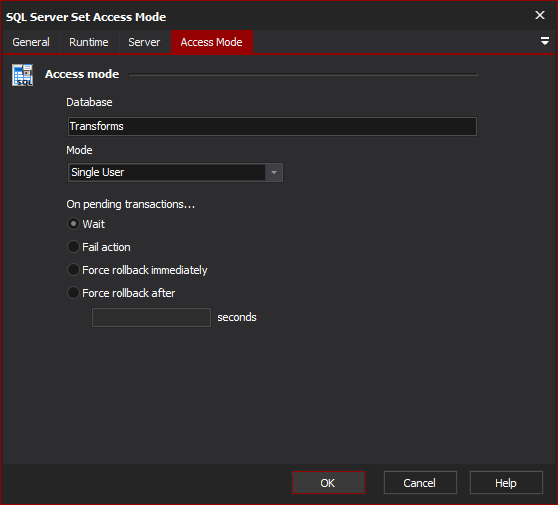Click the Access mode section heading
558x505 pixels.
[x=82, y=74]
